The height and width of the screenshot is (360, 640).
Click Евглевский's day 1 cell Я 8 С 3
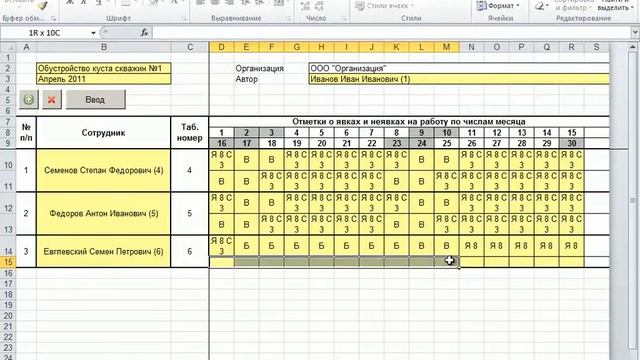[x=222, y=246]
